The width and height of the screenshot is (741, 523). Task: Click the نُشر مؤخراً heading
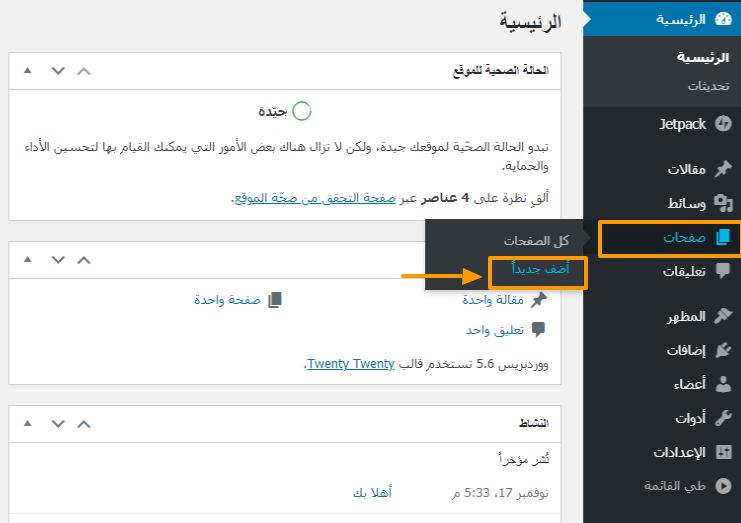click(524, 459)
